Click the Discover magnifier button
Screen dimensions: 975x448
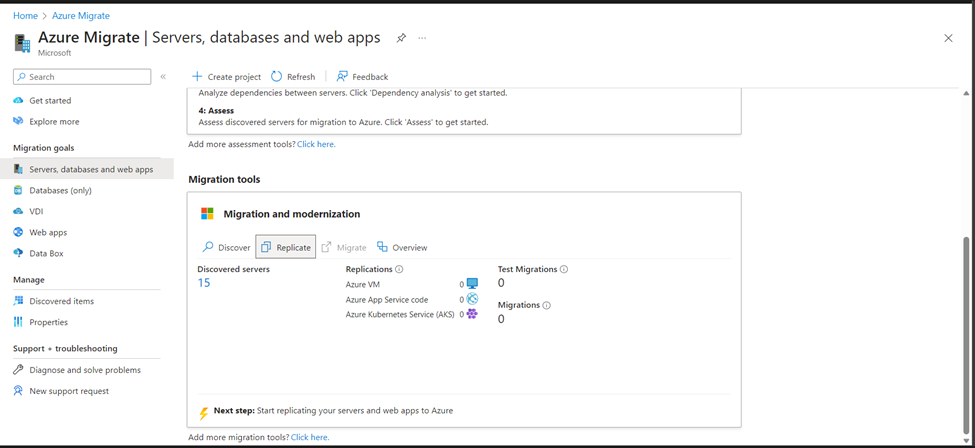coord(226,248)
